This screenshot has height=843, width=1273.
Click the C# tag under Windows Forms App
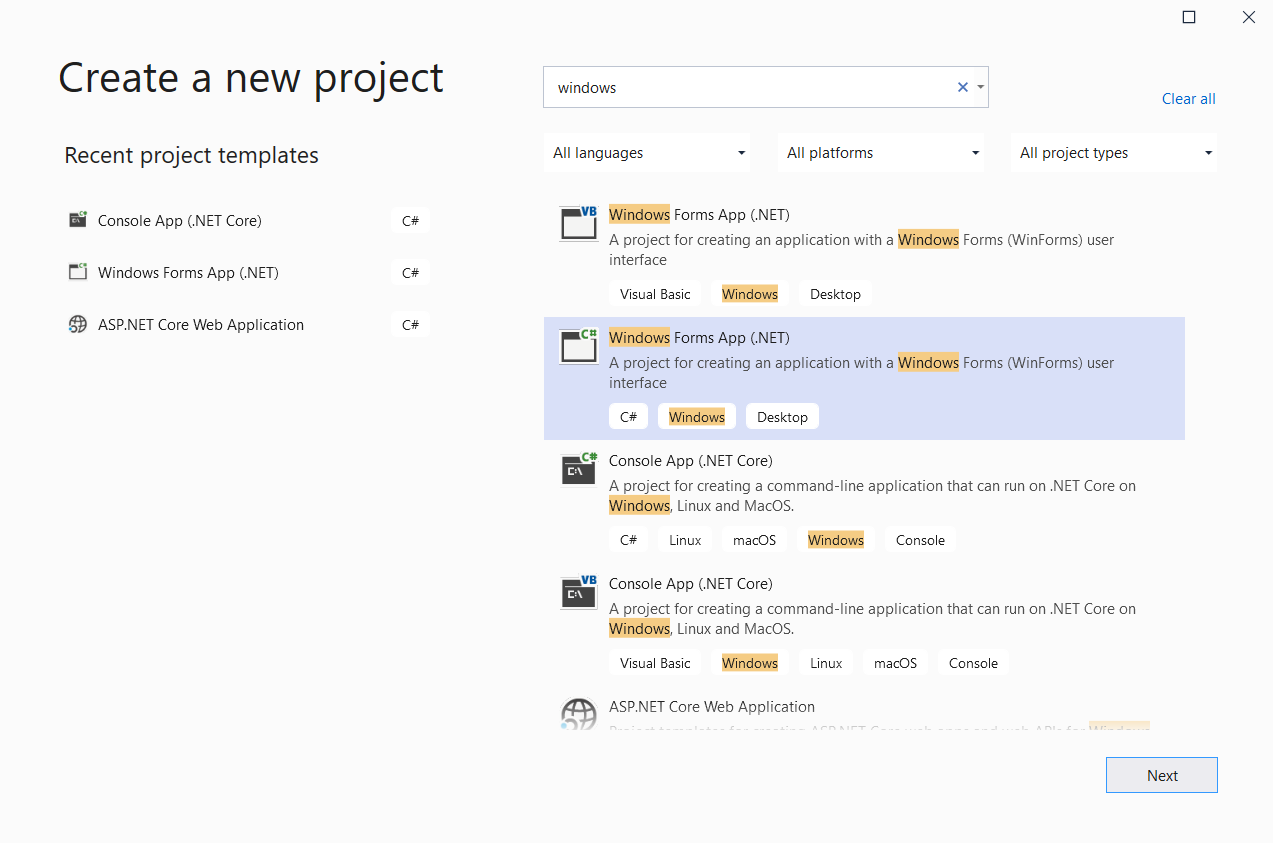tap(628, 417)
